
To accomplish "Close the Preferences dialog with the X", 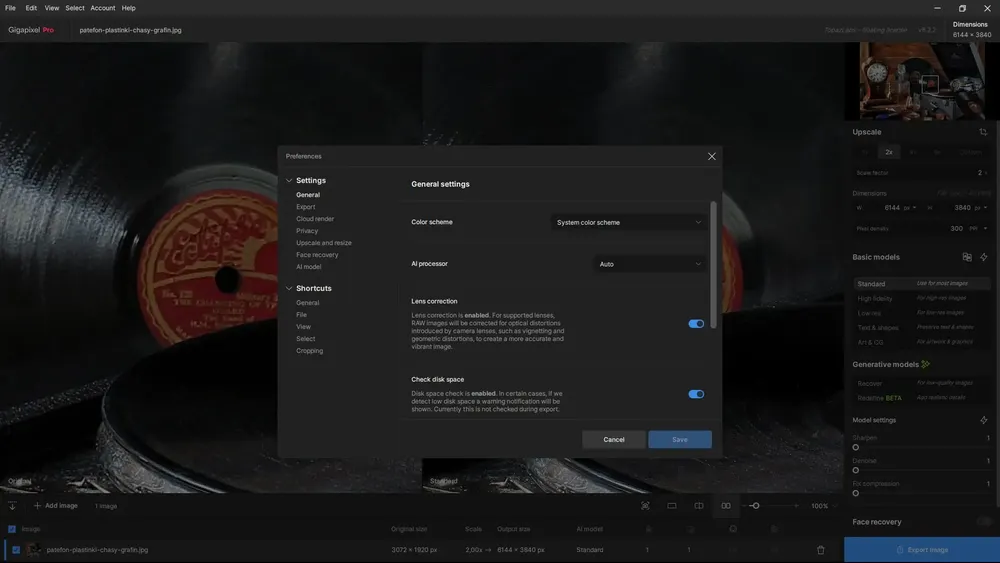I will point(712,156).
